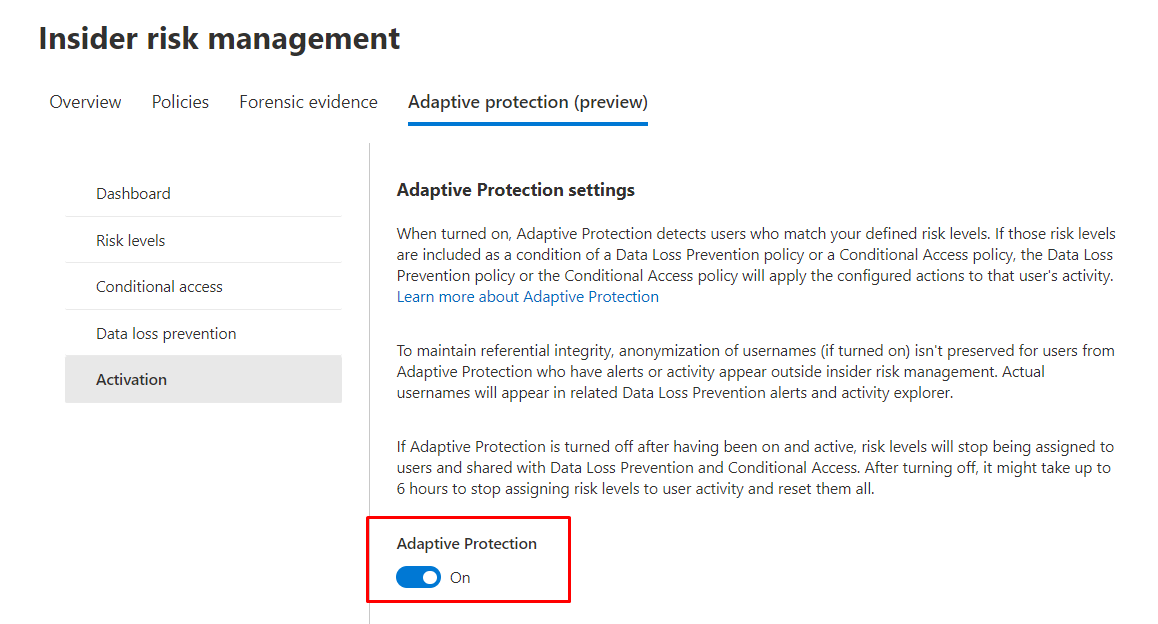Click the paragraph starting "When turned on"
Viewport: 1158px width, 624px height.
click(755, 255)
